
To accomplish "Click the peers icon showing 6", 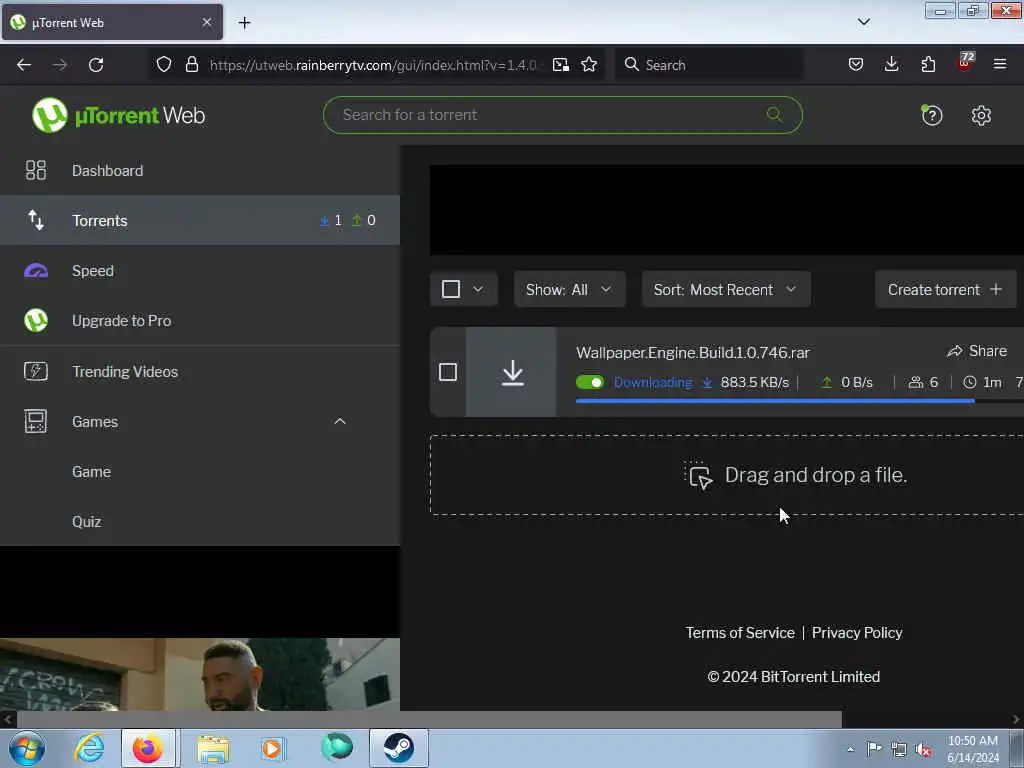I will (916, 382).
